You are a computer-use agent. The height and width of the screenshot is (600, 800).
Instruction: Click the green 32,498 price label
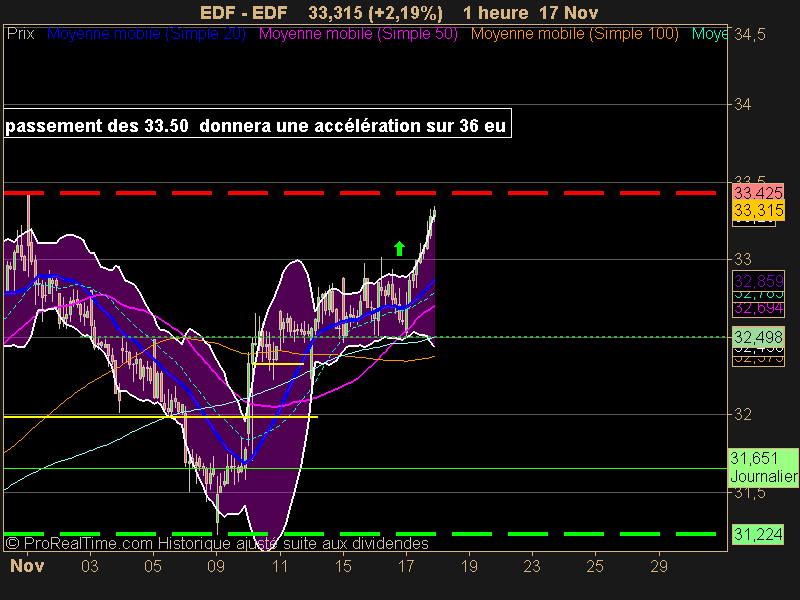coord(758,337)
